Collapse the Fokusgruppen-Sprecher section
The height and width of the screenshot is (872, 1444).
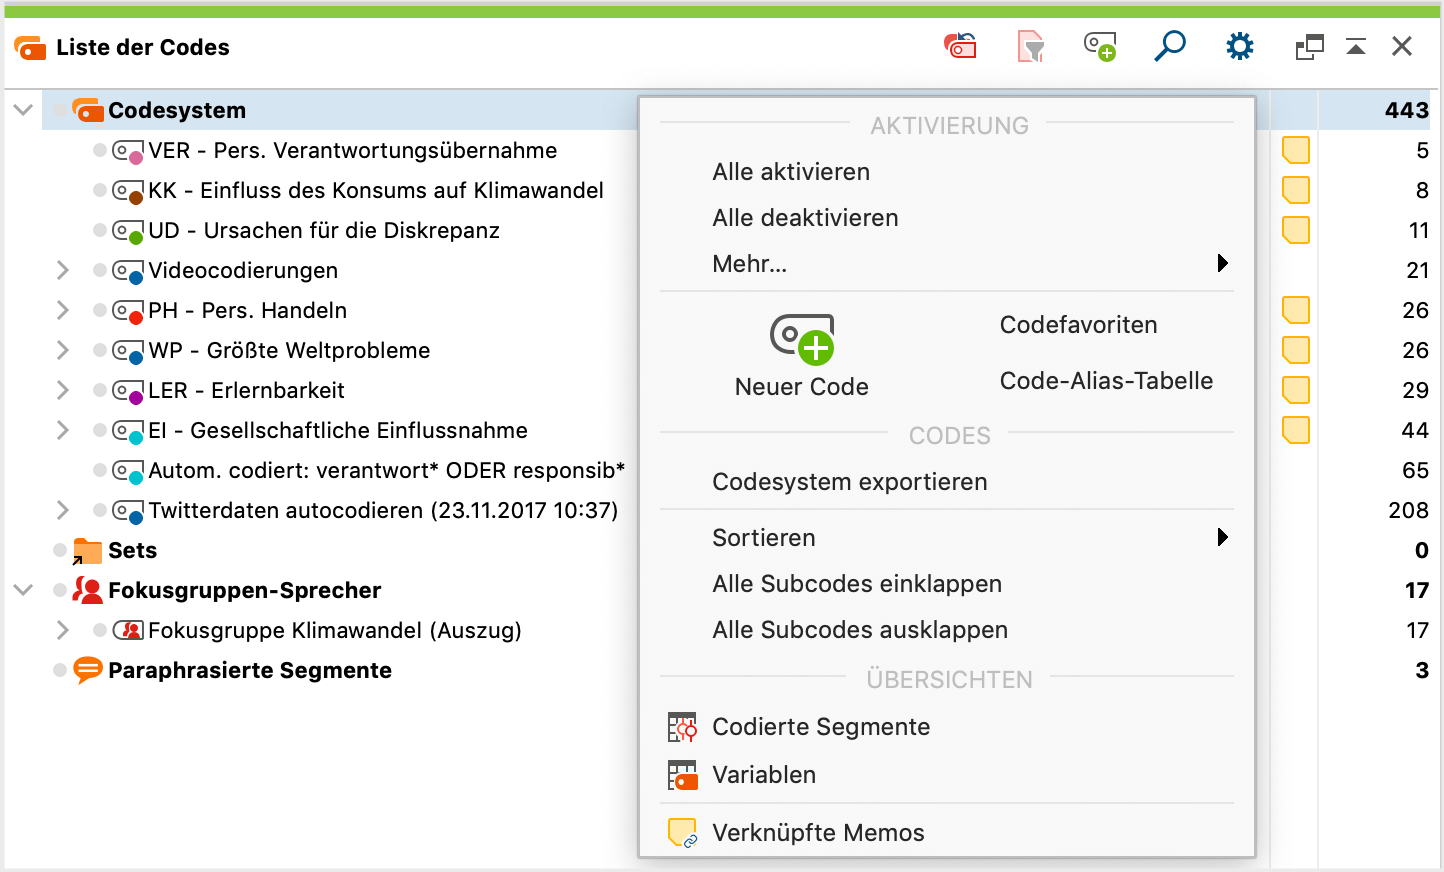[23, 590]
